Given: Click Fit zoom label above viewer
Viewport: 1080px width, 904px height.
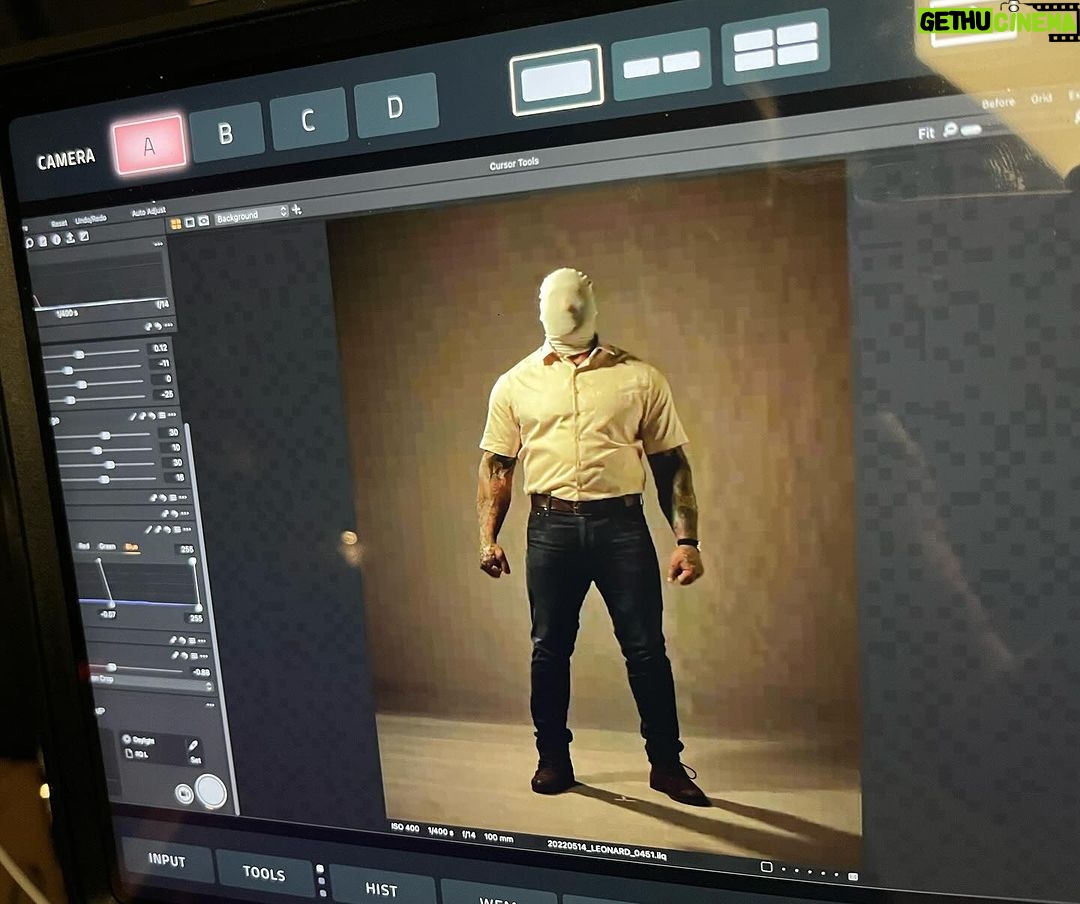Looking at the screenshot, I should click(x=926, y=132).
